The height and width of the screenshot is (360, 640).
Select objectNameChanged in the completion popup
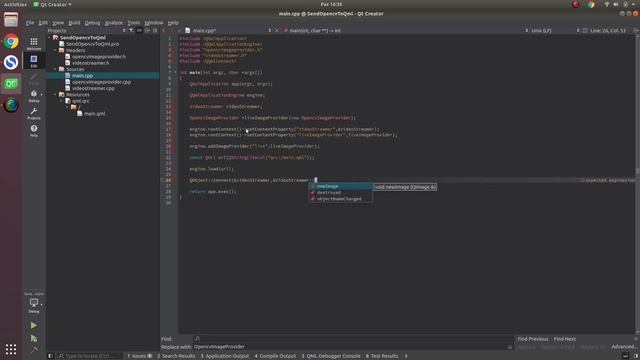pyautogui.click(x=341, y=199)
